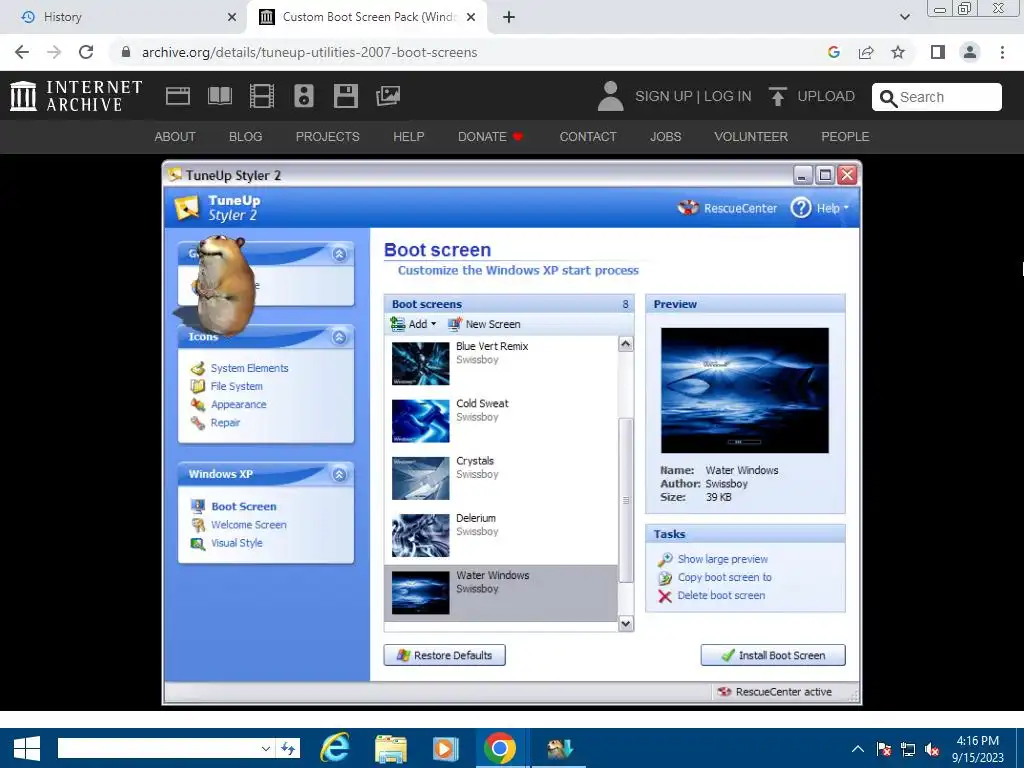Open Help dropdown arrow
Screen dimensions: 1024x768
point(846,208)
